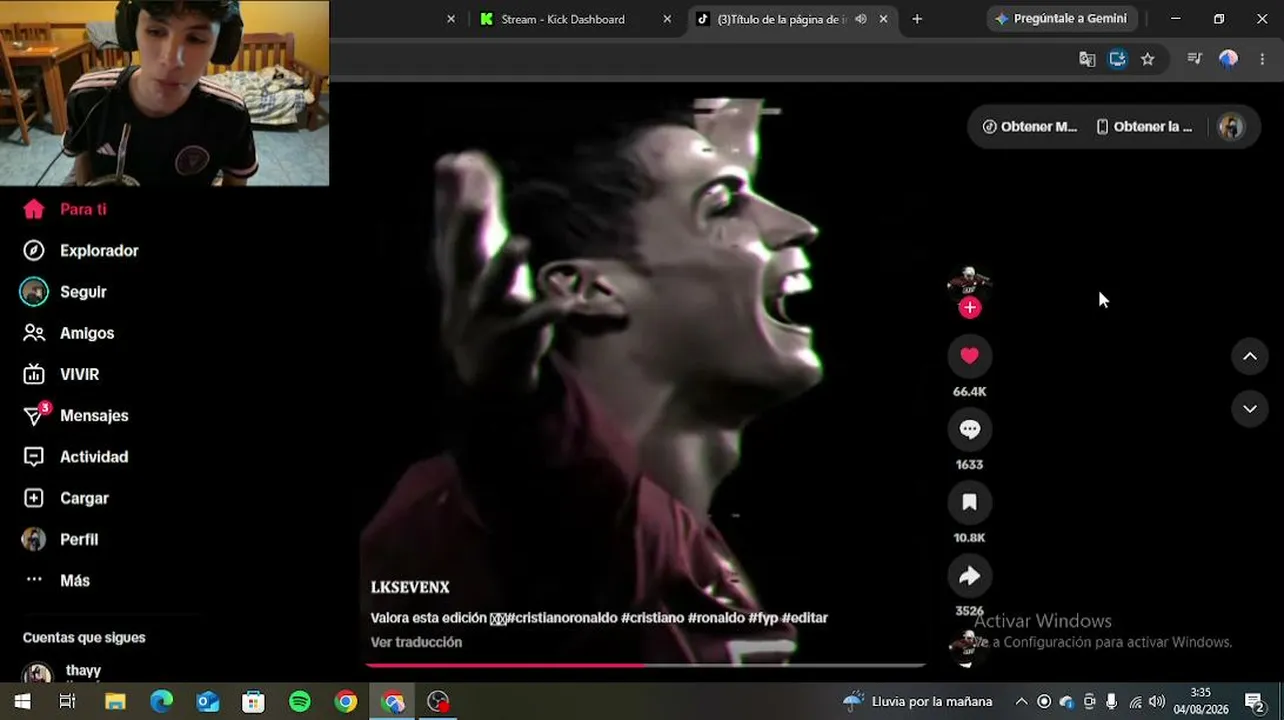This screenshot has height=720, width=1284.
Task: Launch File Explorer from the taskbar
Action: click(x=115, y=702)
